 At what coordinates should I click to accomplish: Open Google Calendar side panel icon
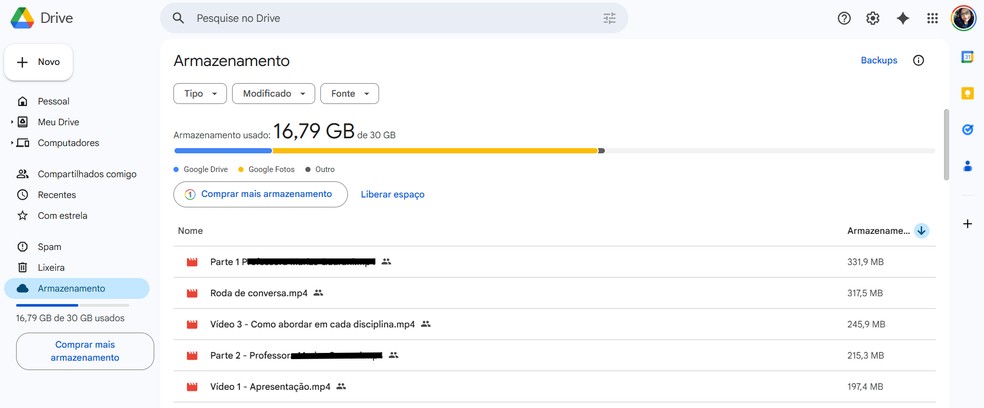click(x=967, y=57)
